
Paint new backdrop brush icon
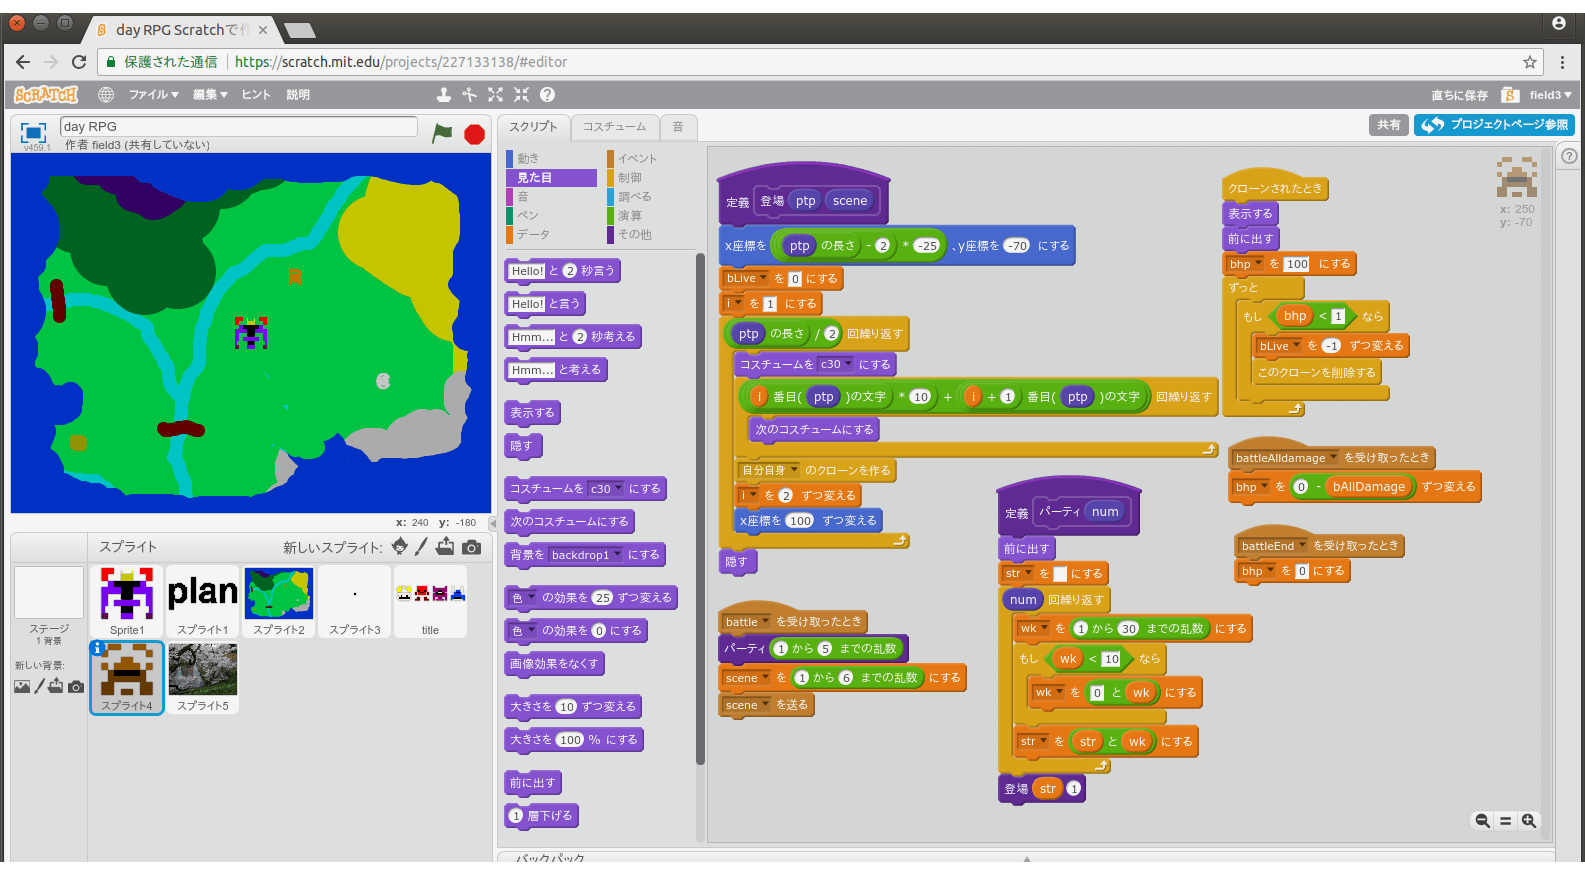click(x=40, y=686)
